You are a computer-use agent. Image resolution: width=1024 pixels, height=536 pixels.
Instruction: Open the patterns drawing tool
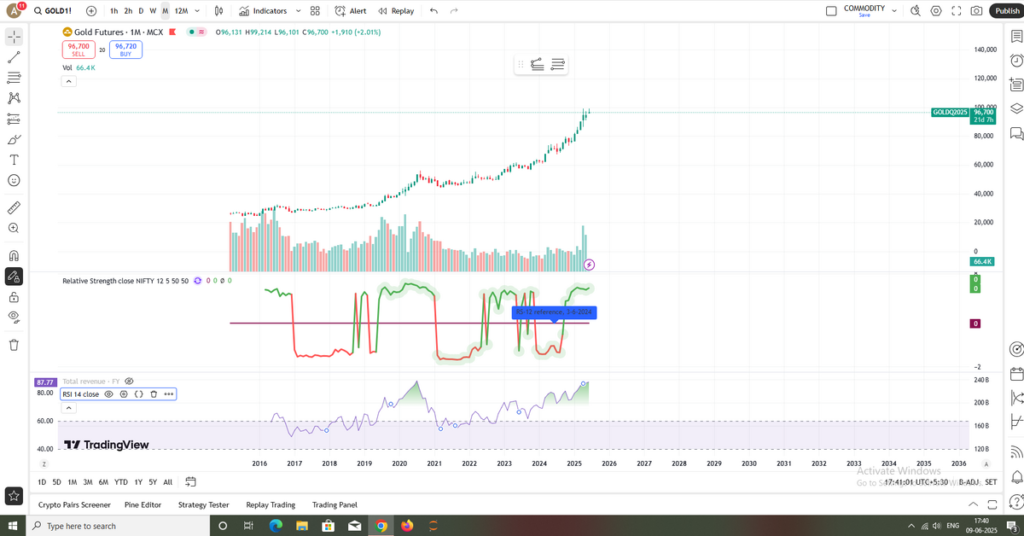(x=14, y=98)
